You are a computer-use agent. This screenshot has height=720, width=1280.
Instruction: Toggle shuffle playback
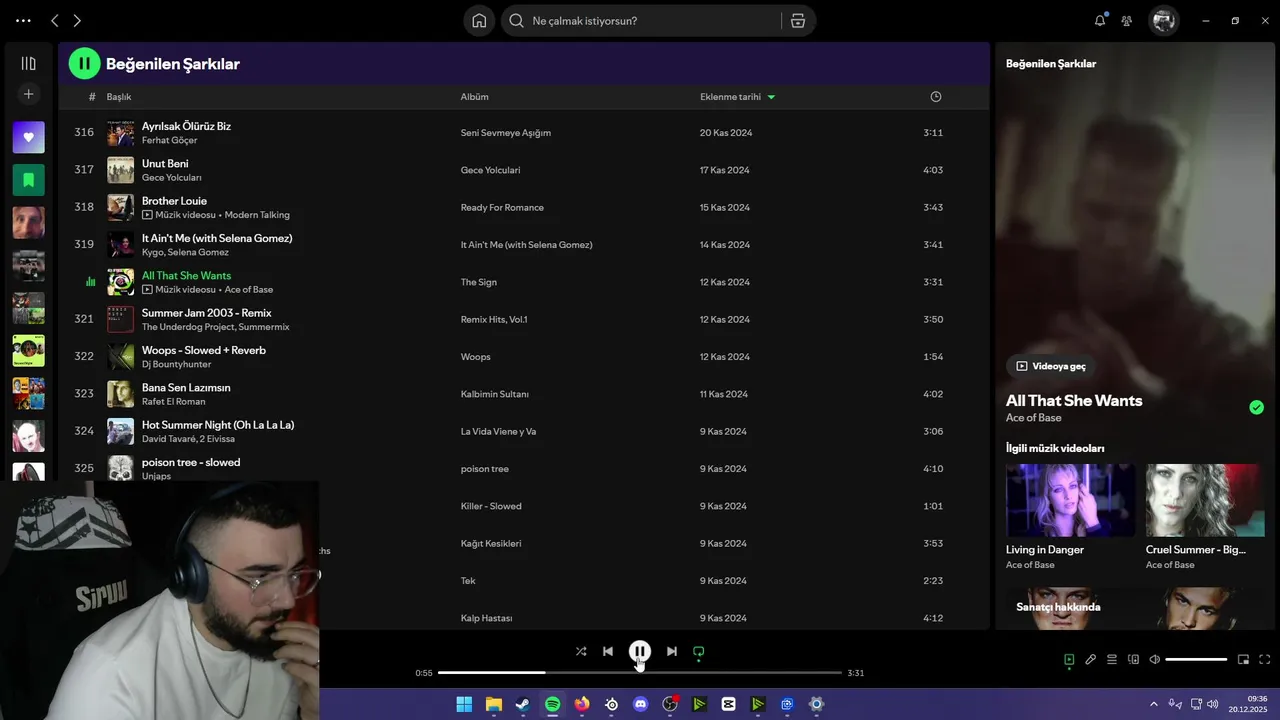point(581,651)
